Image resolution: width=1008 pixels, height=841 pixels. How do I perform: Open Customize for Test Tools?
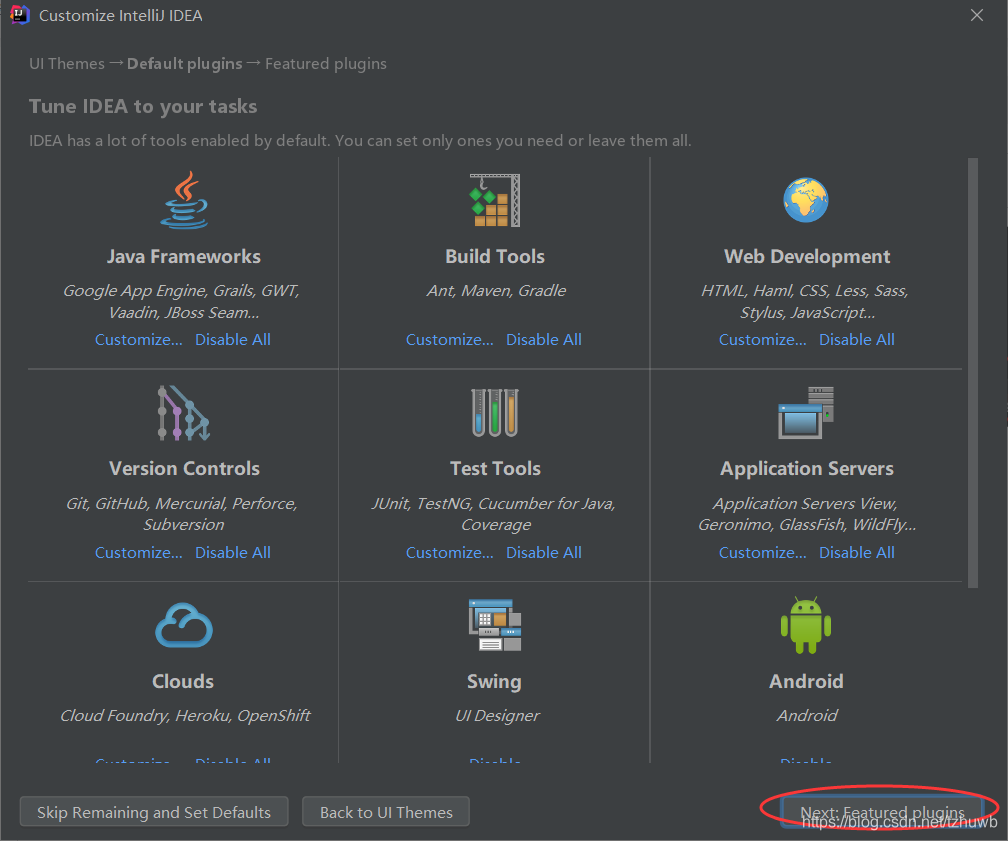(449, 552)
